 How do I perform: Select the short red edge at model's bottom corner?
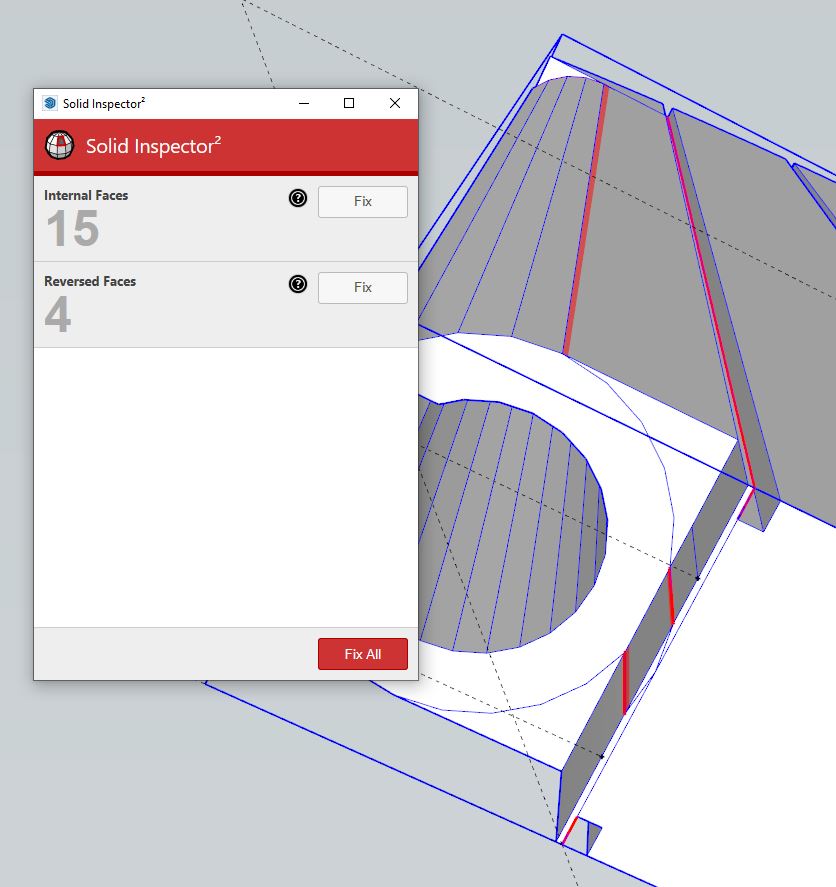coord(570,830)
